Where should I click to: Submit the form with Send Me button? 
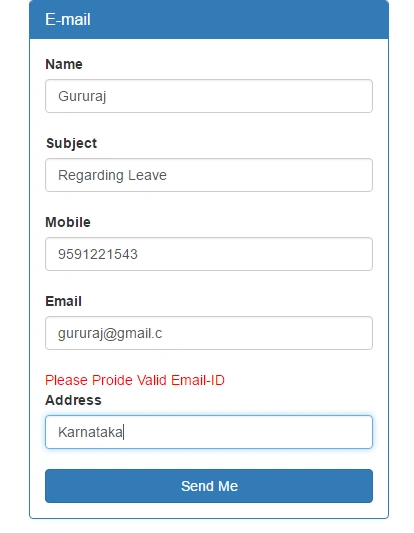point(209,486)
